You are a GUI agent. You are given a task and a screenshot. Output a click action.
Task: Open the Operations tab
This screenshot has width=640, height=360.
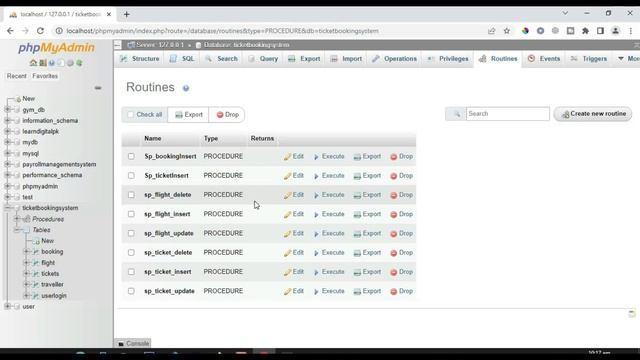pyautogui.click(x=394, y=59)
